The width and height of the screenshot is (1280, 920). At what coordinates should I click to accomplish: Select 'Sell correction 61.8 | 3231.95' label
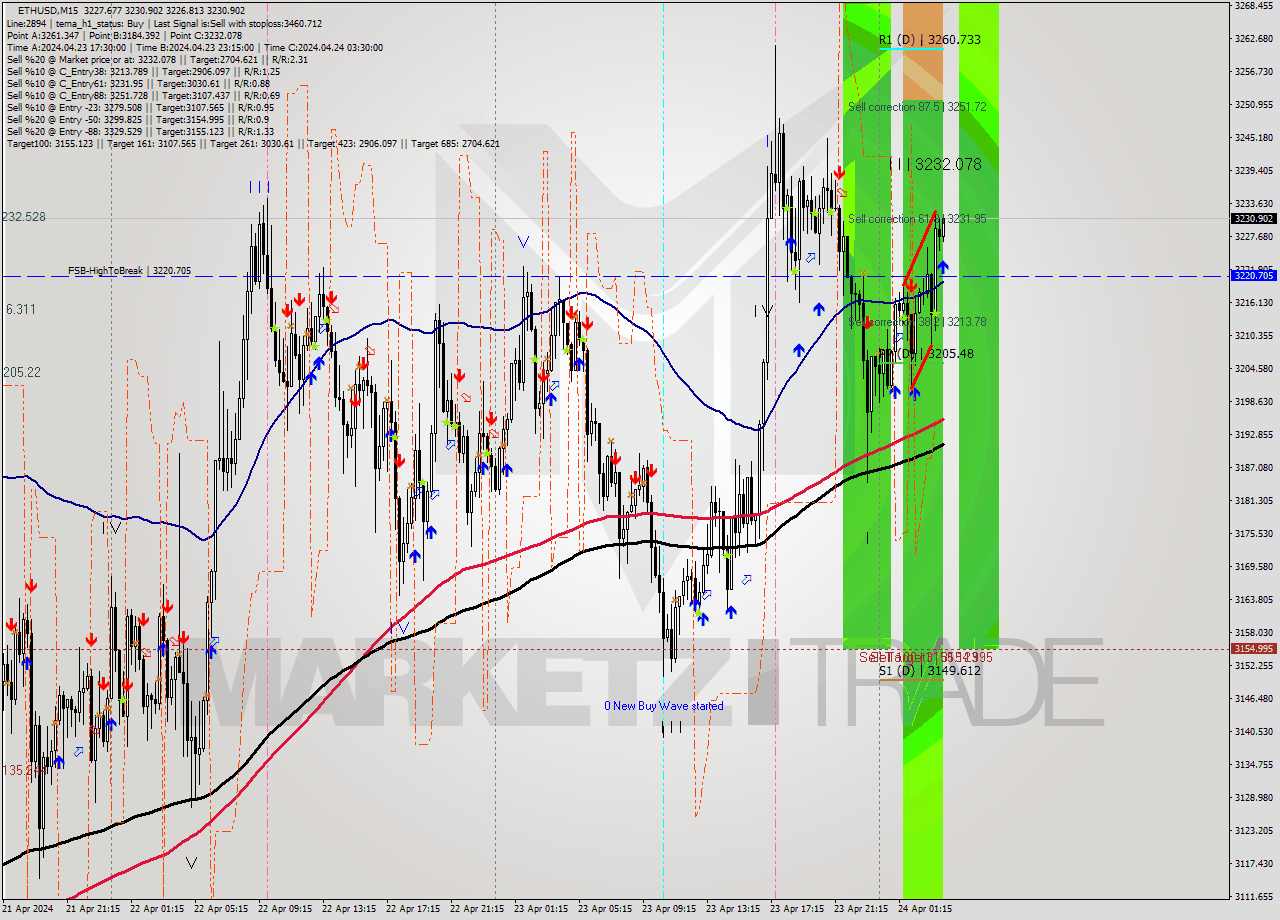[917, 218]
